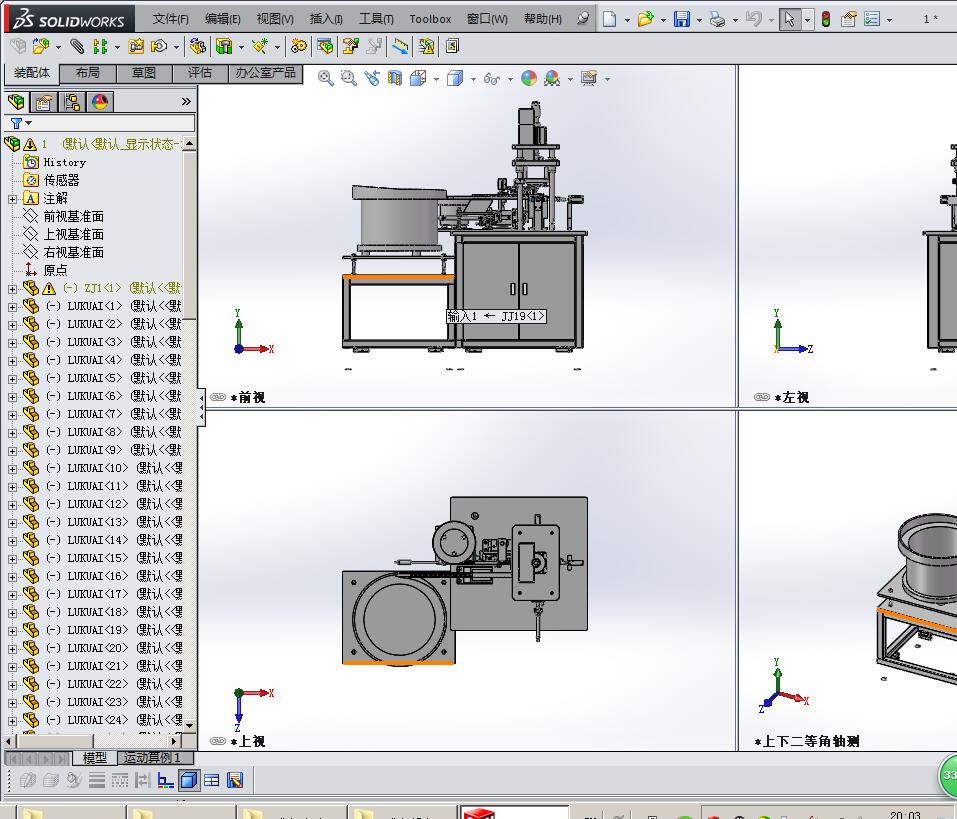957x819 pixels.
Task: Expand the ZJ1<1> component node
Action: click(14, 287)
